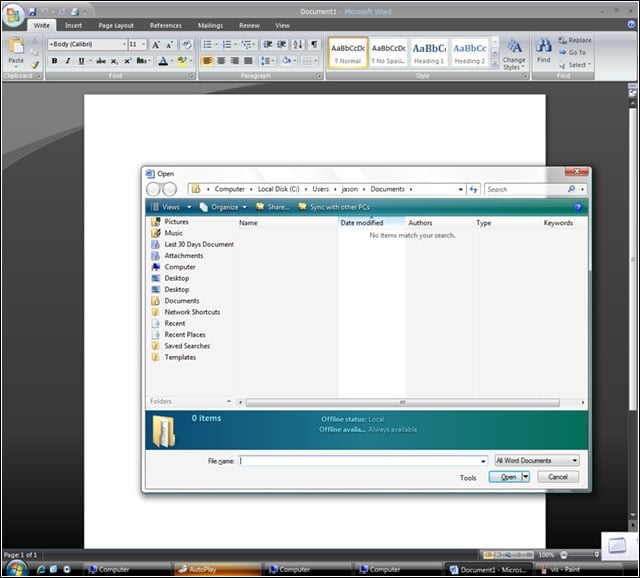
Task: Select the Heading 1 style
Action: click(429, 53)
